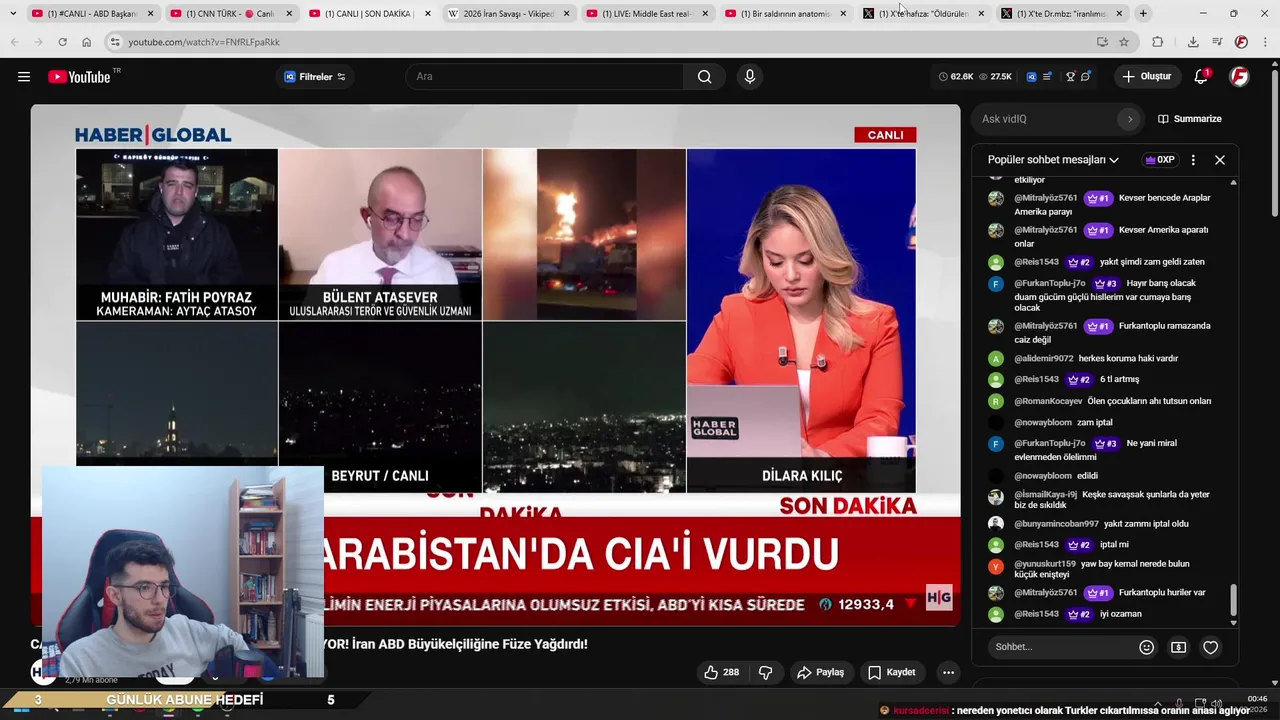Open the tab search dropdown arrow
This screenshot has width=1280, height=720.
pos(12,14)
